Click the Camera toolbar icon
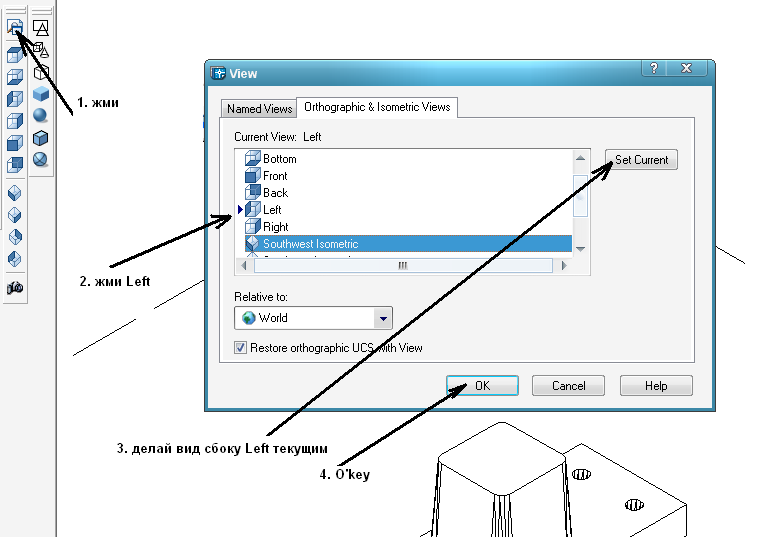The width and height of the screenshot is (768, 537). (15, 288)
